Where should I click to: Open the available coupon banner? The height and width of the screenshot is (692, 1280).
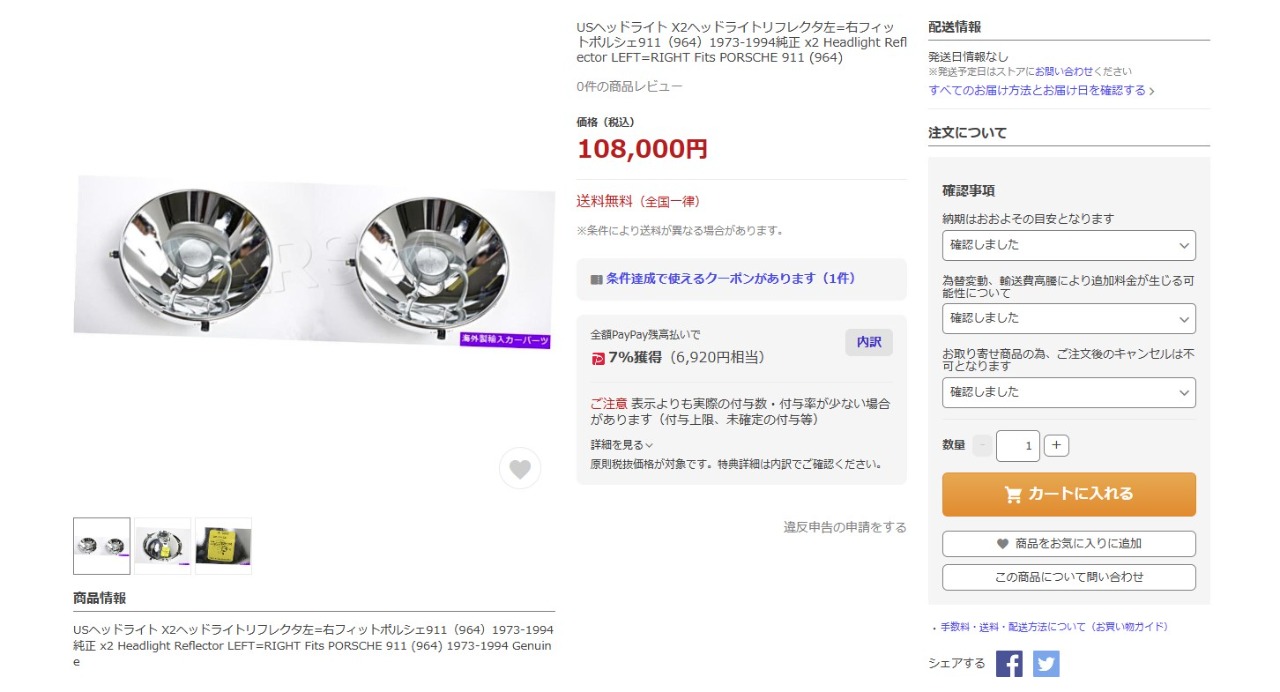click(741, 279)
